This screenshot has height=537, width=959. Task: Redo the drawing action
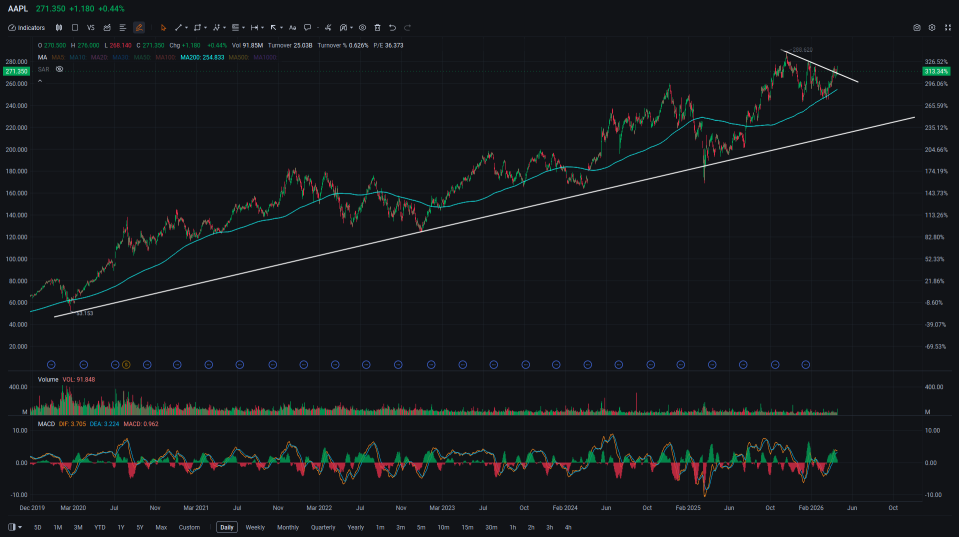(x=407, y=28)
